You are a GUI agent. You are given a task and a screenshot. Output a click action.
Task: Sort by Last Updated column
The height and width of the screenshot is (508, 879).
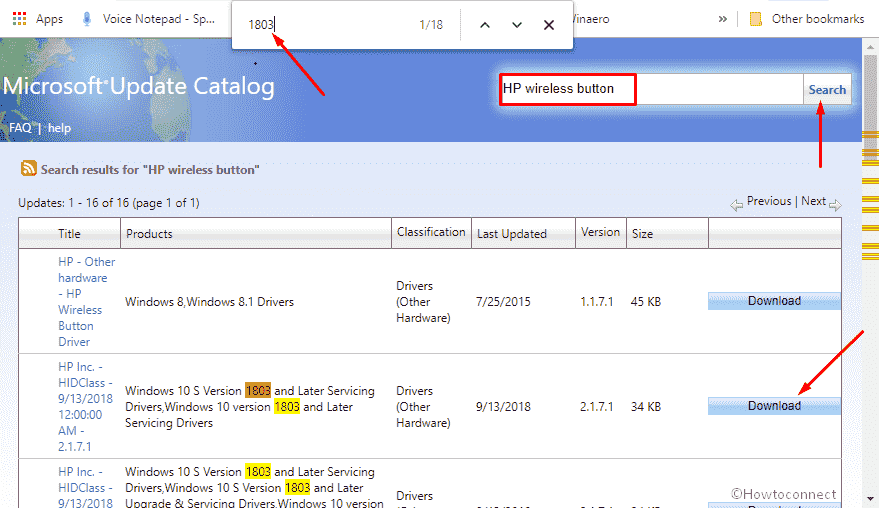(512, 234)
